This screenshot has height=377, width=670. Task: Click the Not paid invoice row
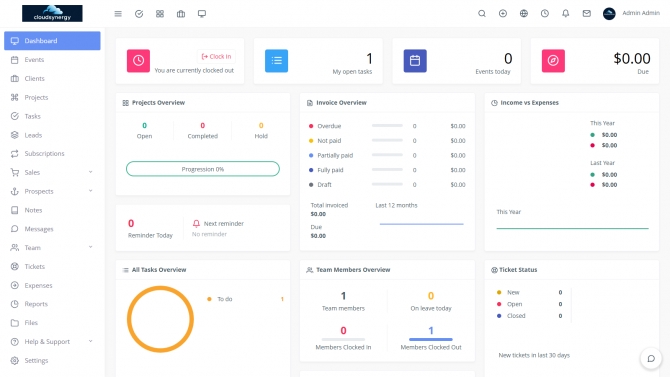click(x=387, y=141)
